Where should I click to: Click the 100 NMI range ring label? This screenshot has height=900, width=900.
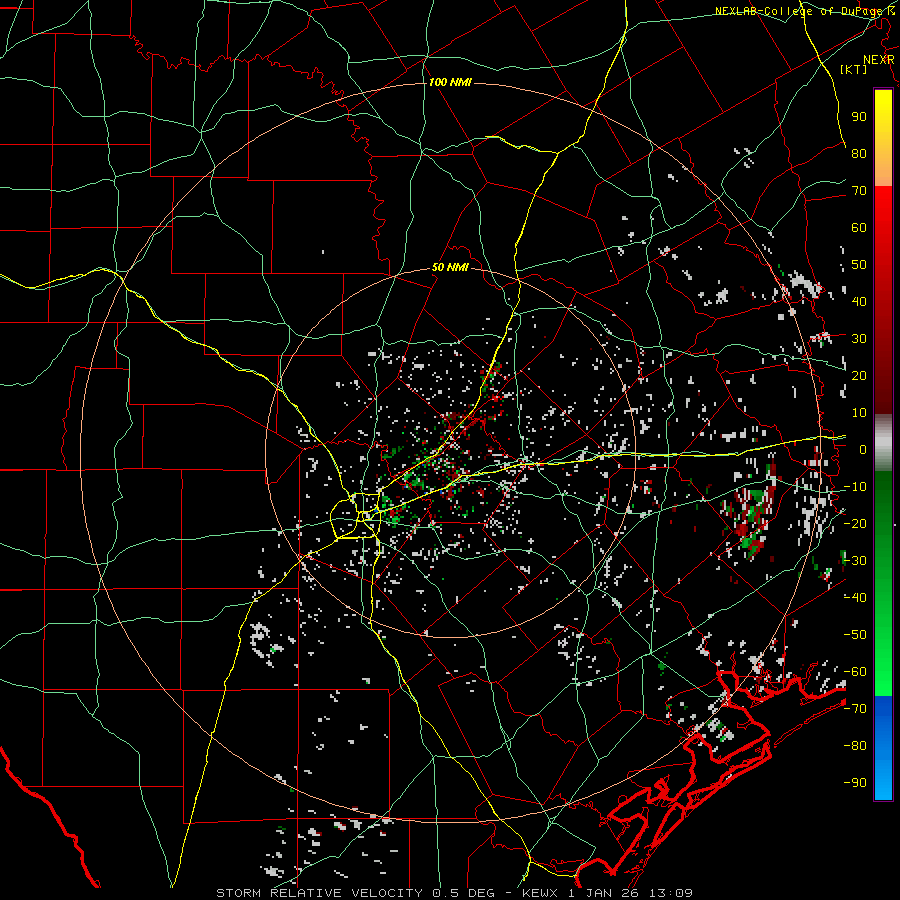click(x=450, y=82)
